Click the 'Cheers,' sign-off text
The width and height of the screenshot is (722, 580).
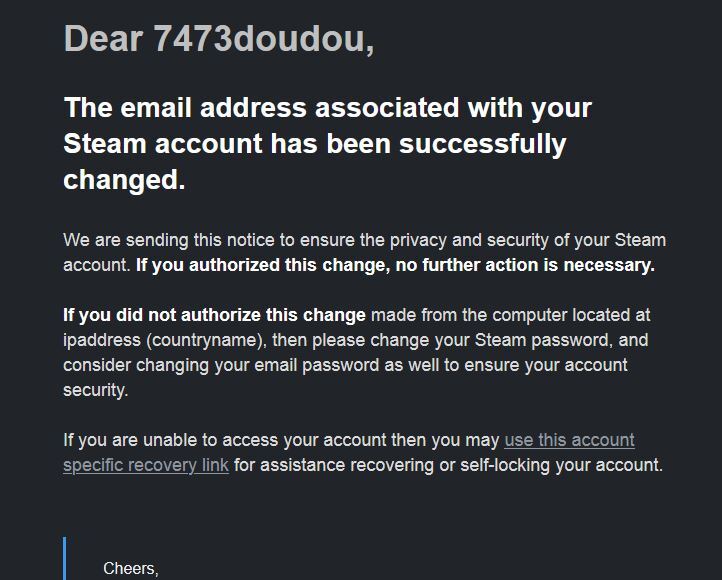coord(131,568)
